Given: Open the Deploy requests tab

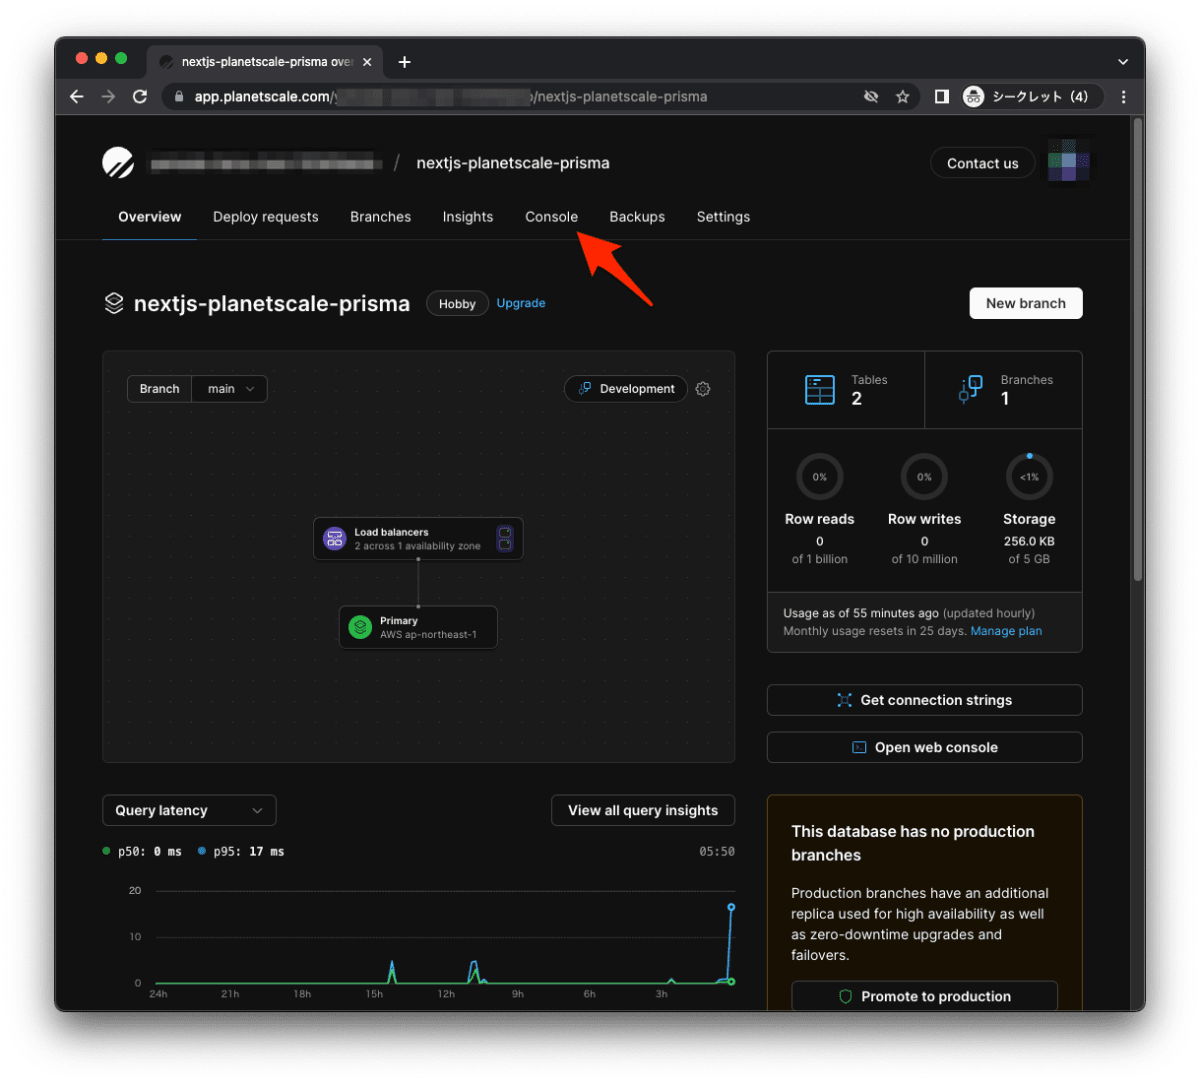Looking at the screenshot, I should (x=265, y=217).
